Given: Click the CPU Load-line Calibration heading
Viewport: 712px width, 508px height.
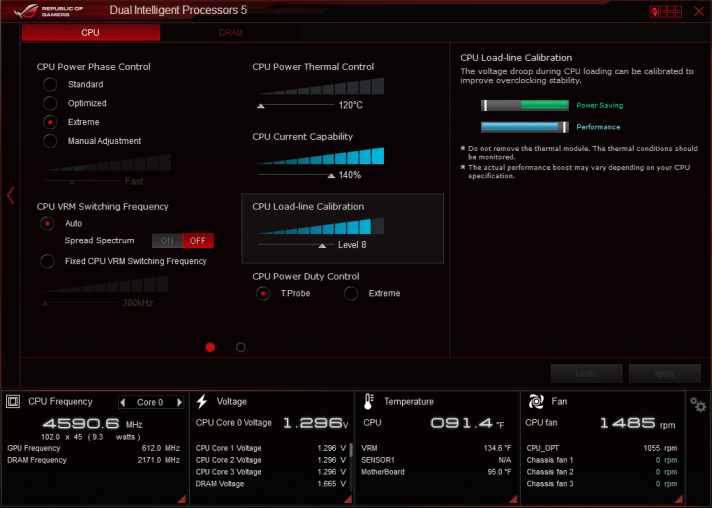Looking at the screenshot, I should pos(308,207).
